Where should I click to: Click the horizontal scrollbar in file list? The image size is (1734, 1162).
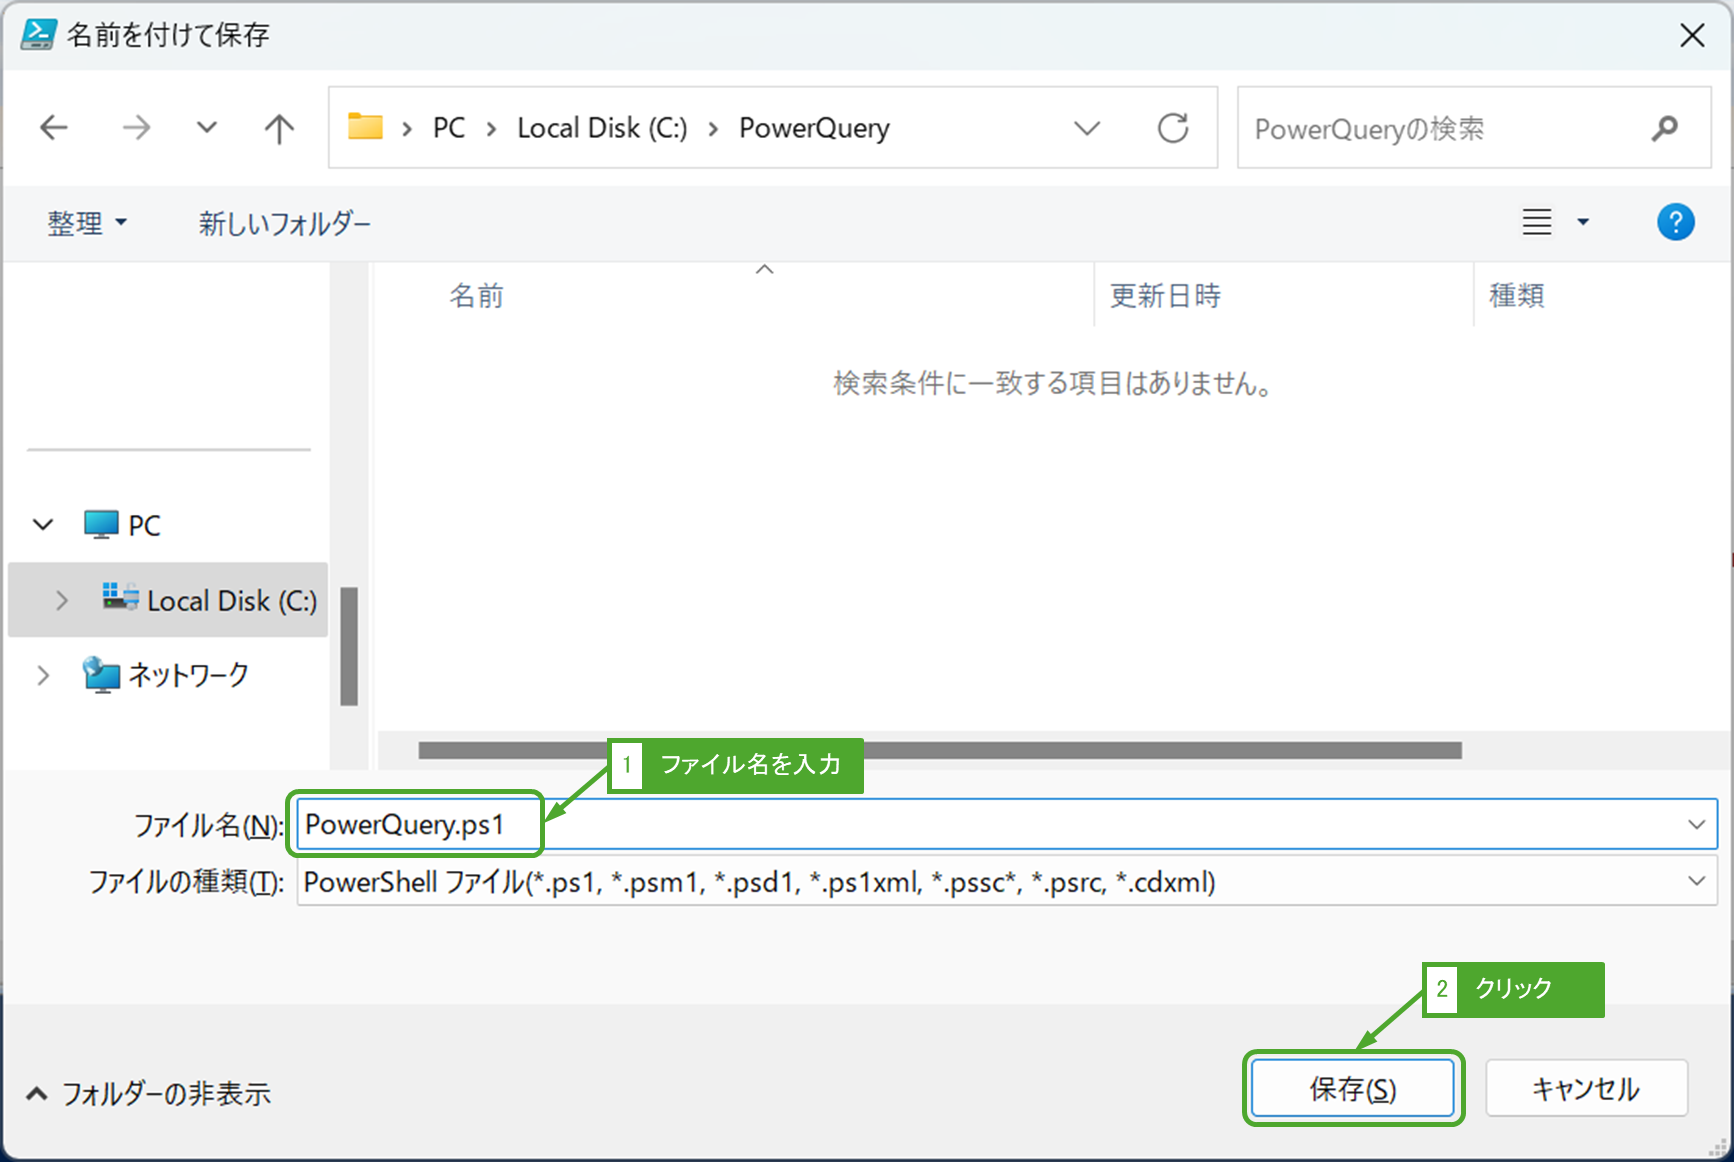coord(1100,750)
